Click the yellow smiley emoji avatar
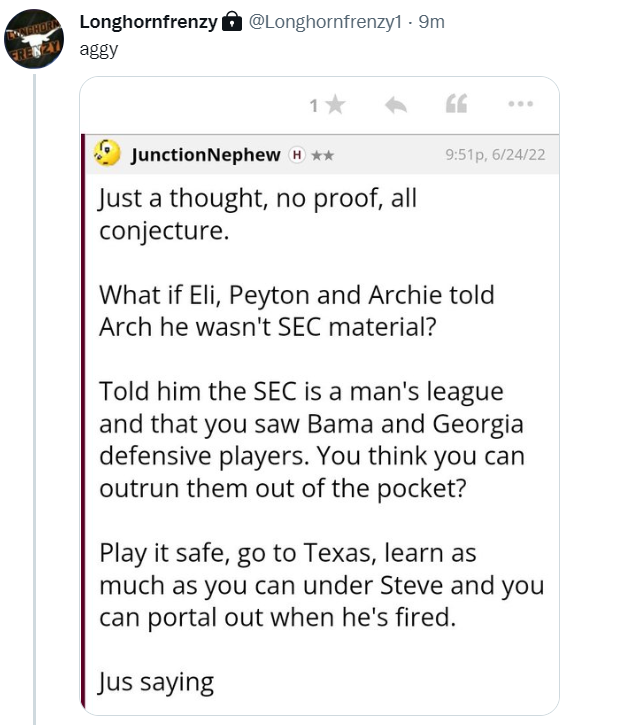This screenshot has height=725, width=627. click(106, 154)
